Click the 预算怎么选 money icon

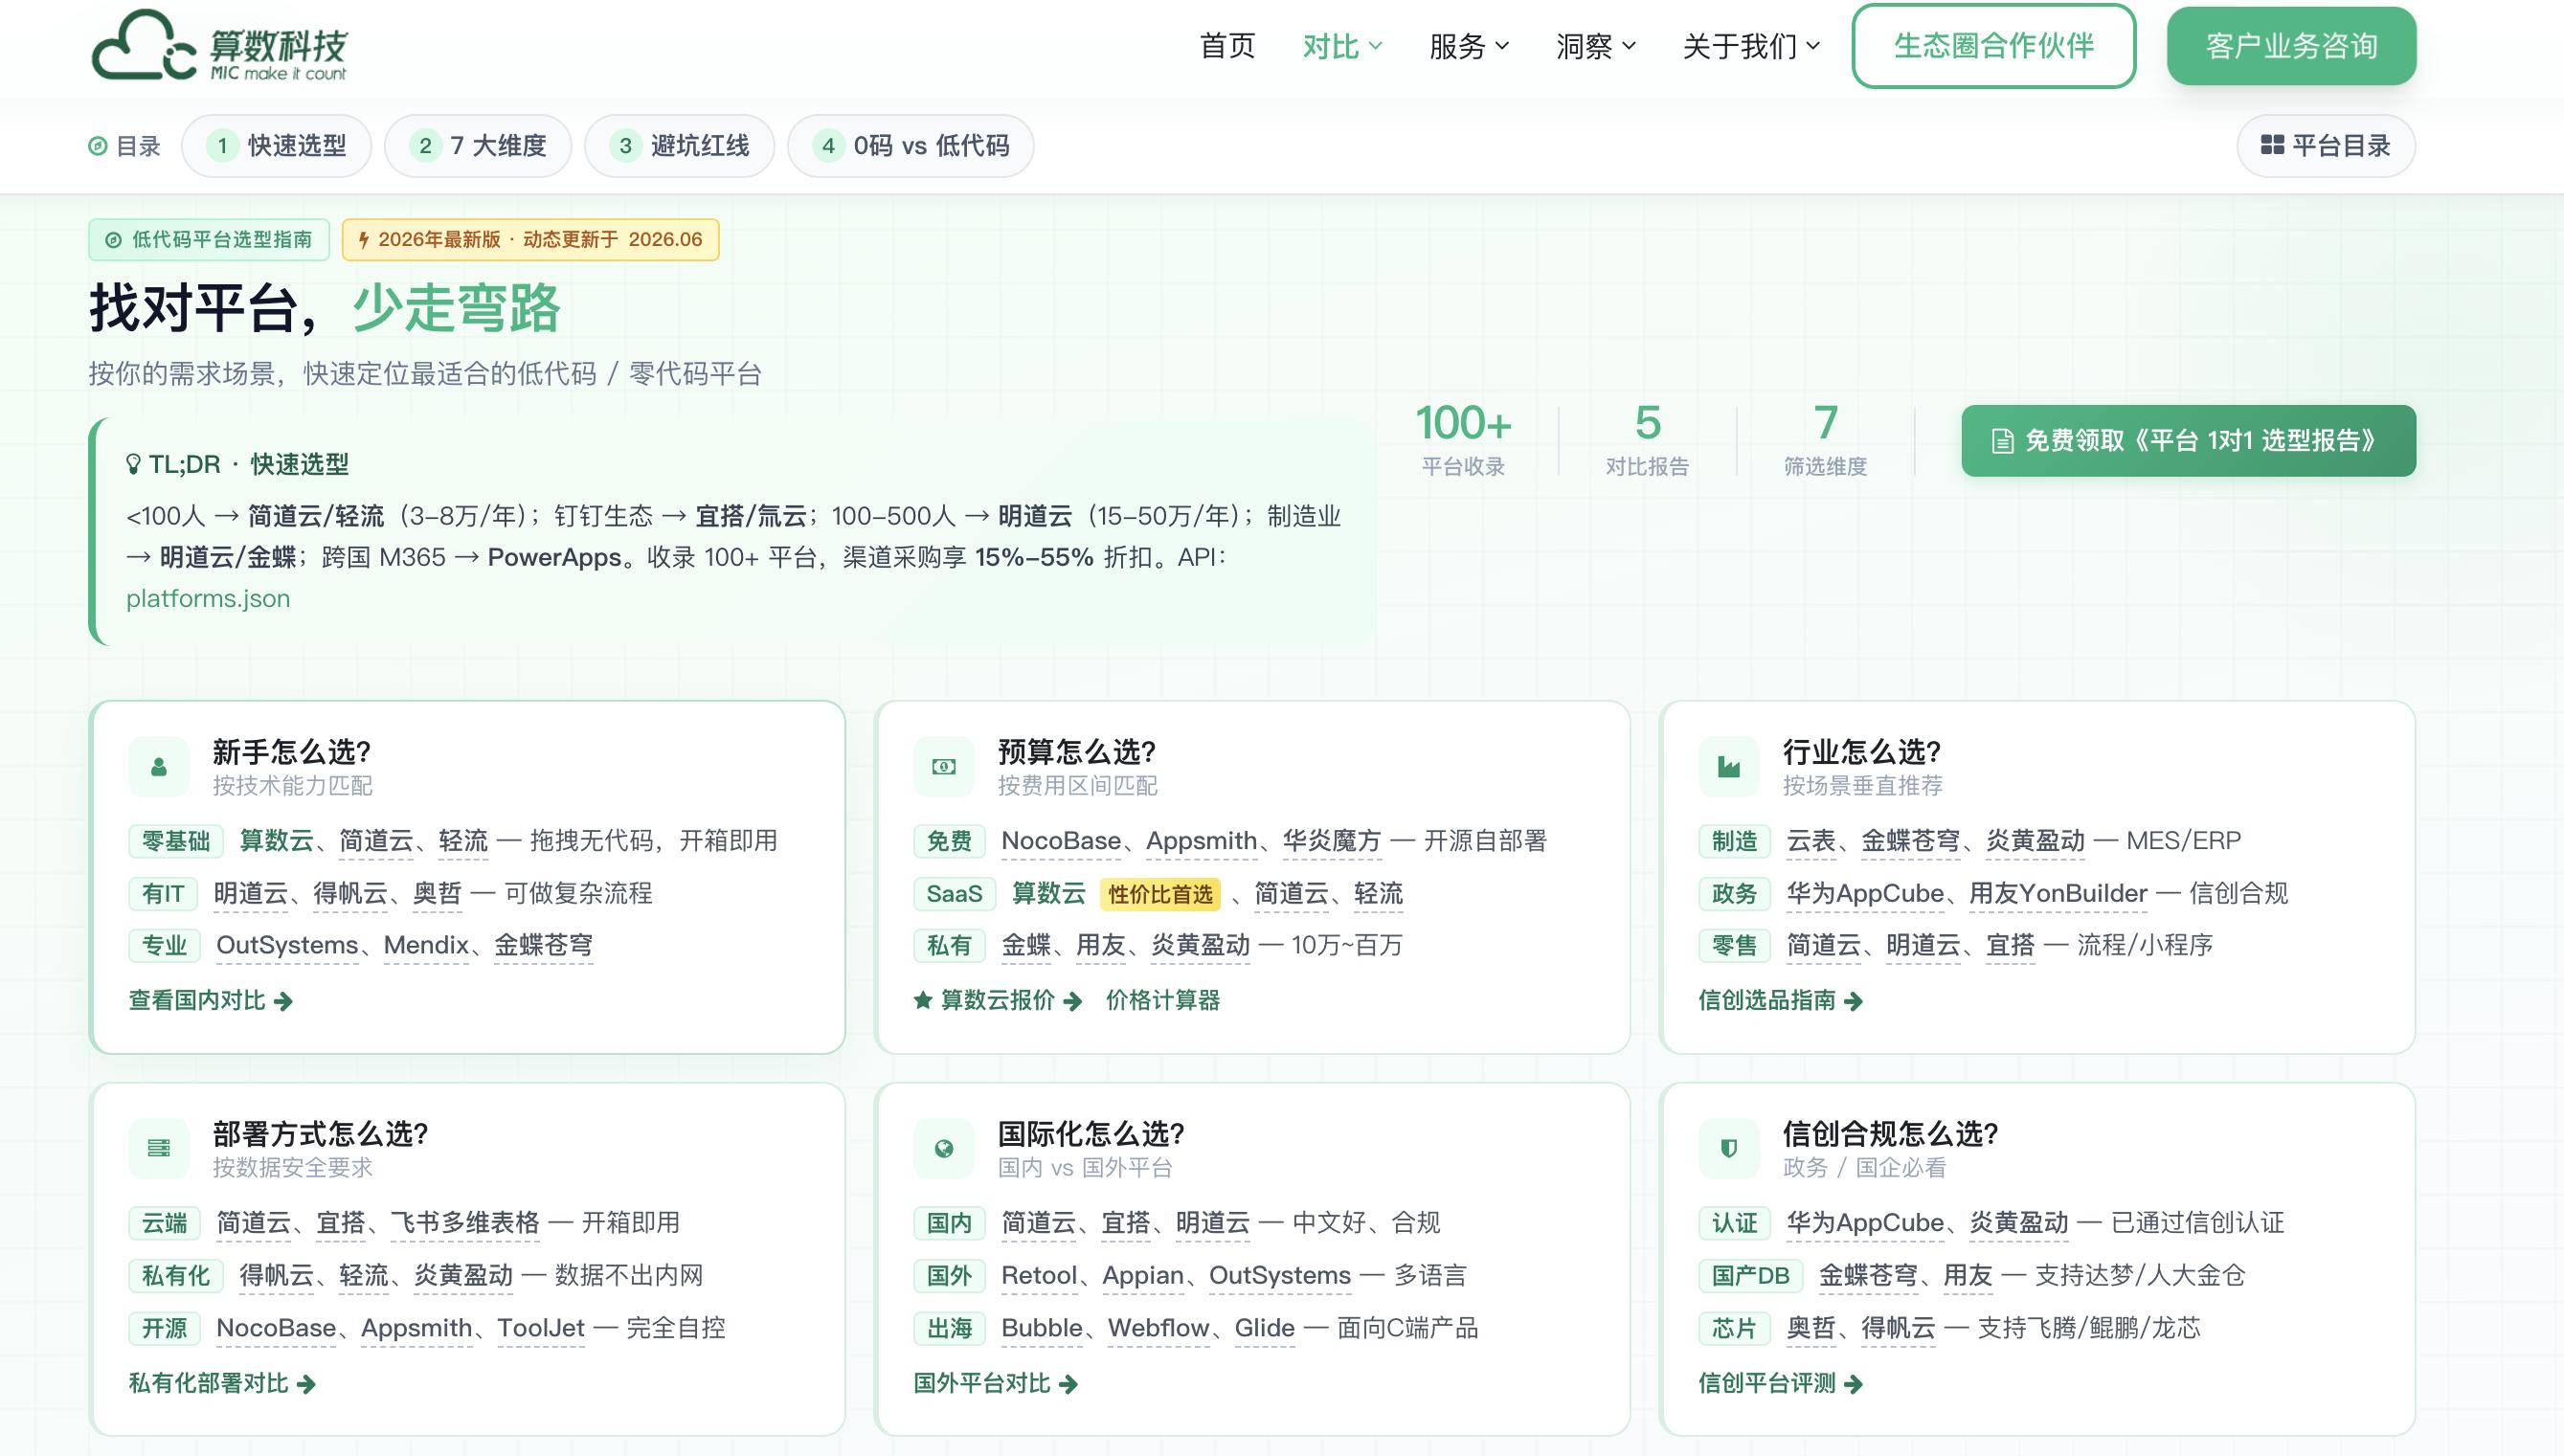click(x=943, y=767)
